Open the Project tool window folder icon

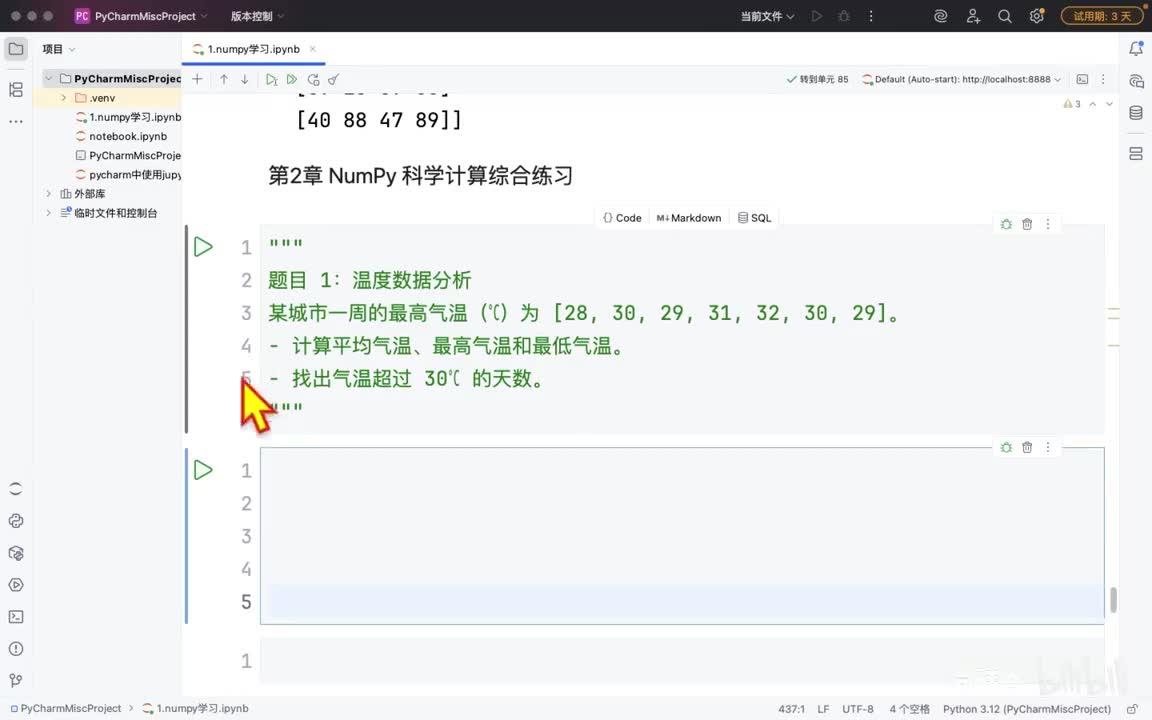(15, 49)
